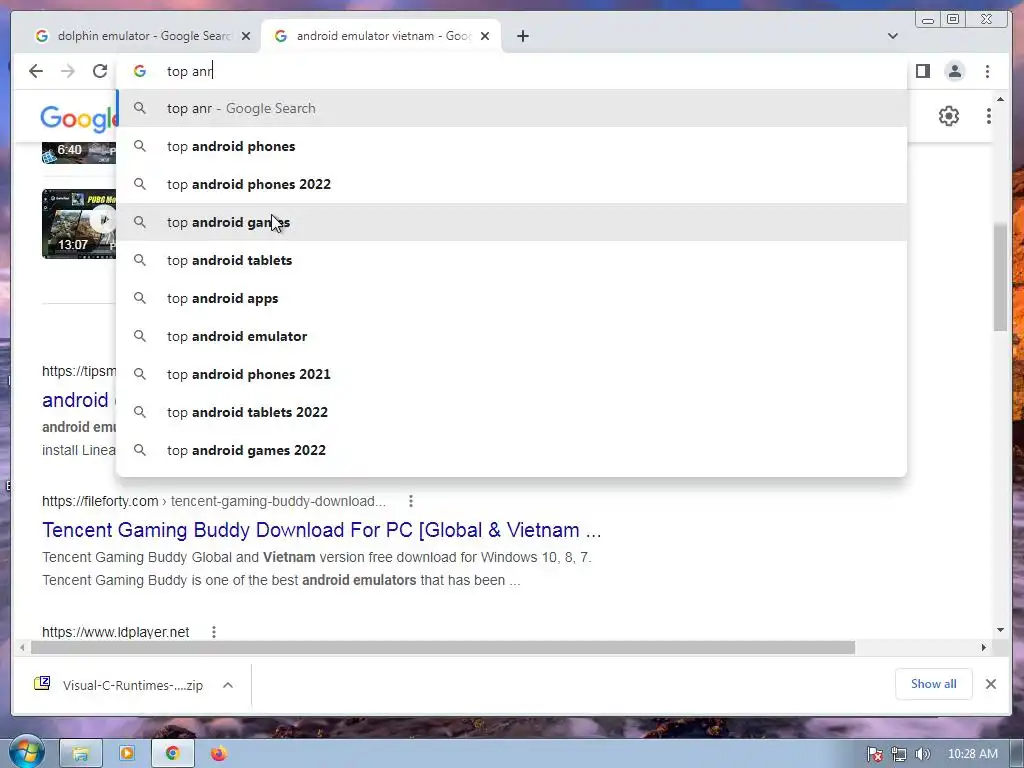Viewport: 1024px width, 768px height.
Task: Click the browser forward arrow
Action: tap(68, 71)
